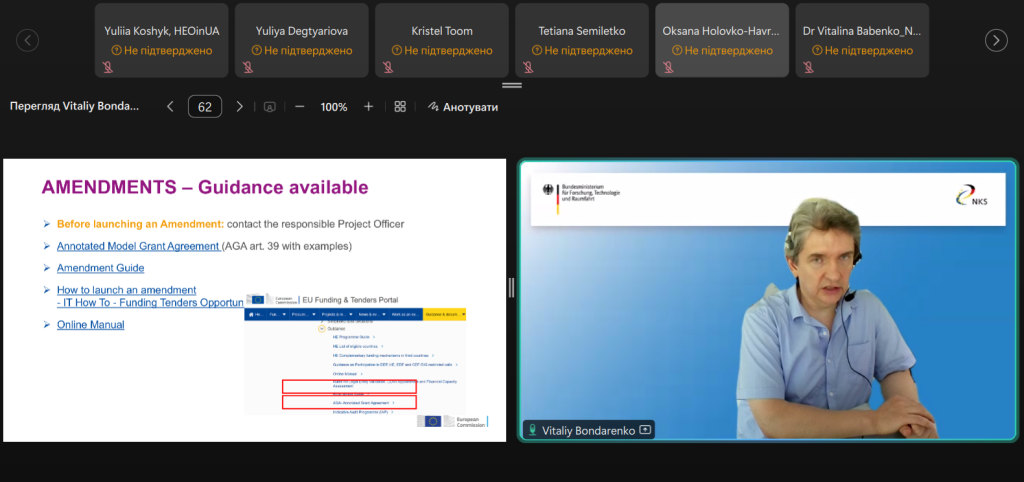Show next participants with right arrow
This screenshot has width=1024, height=482.
tap(996, 40)
